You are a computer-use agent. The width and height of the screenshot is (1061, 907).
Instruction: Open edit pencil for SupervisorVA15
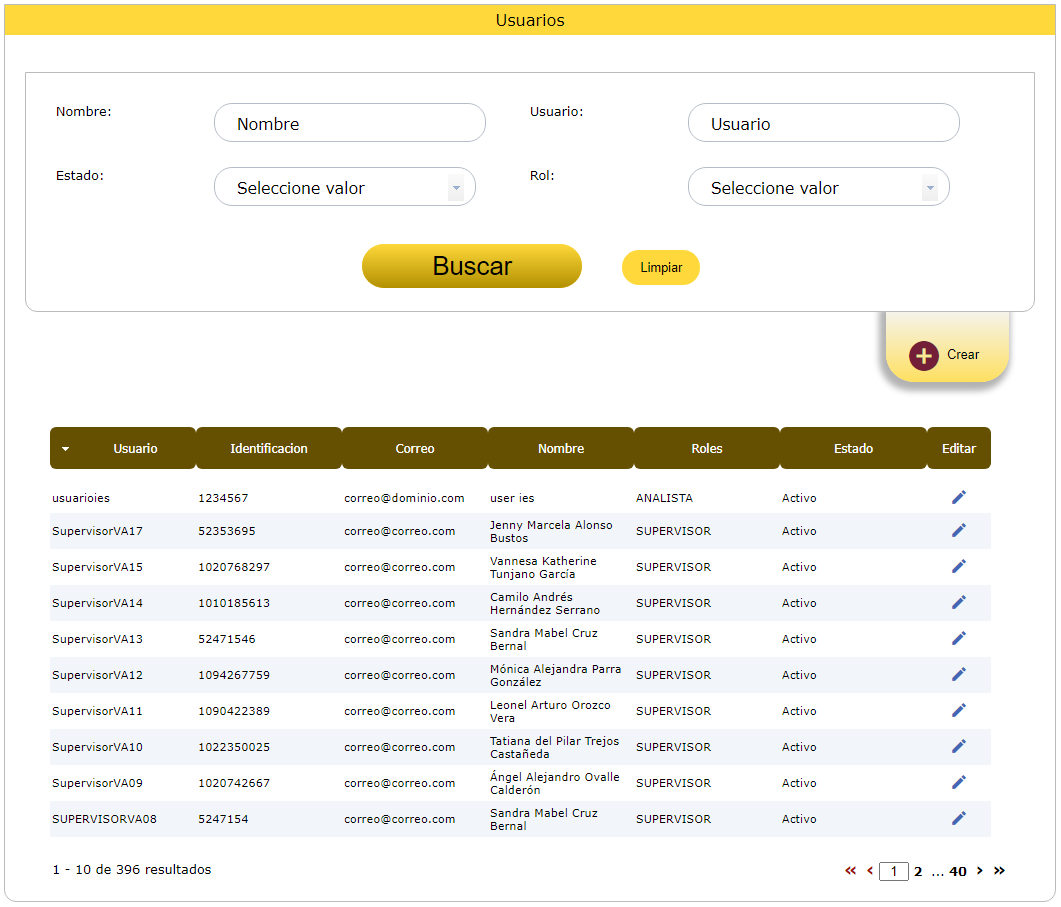point(958,566)
